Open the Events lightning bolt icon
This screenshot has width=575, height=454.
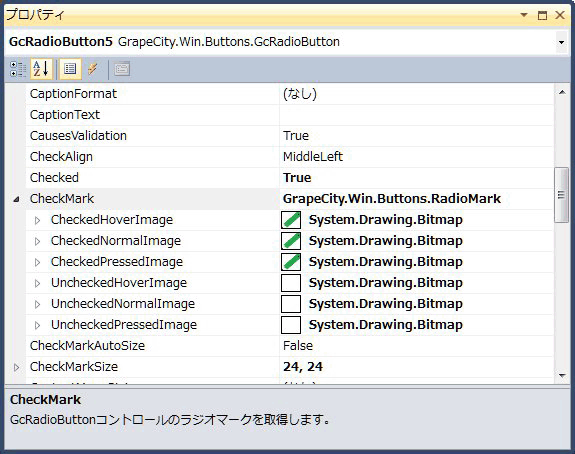point(93,69)
